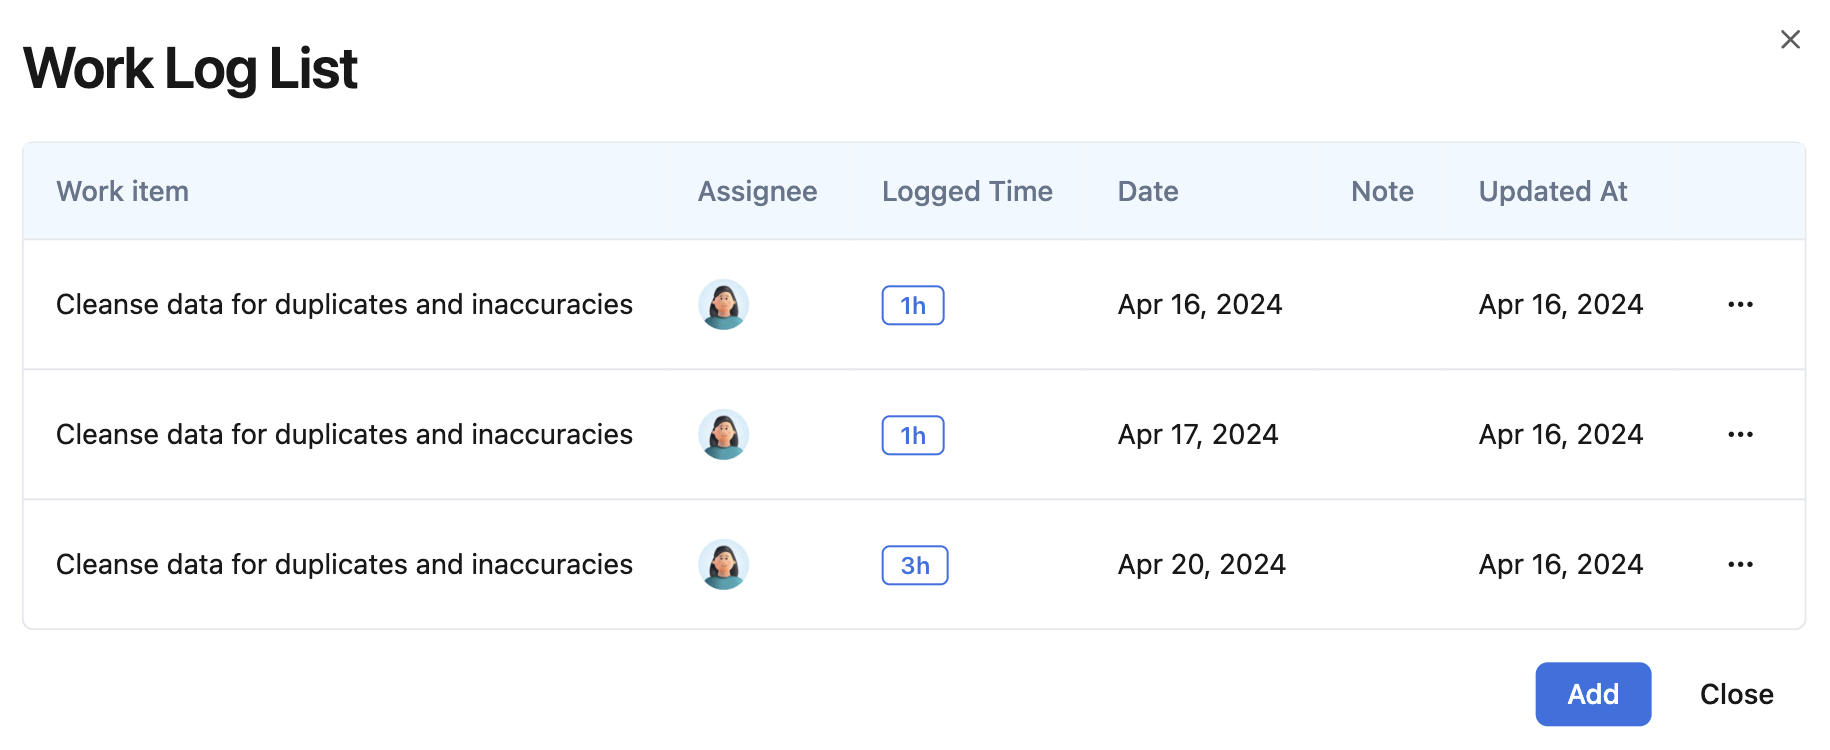
Task: Click the Work item column header
Action: click(123, 191)
